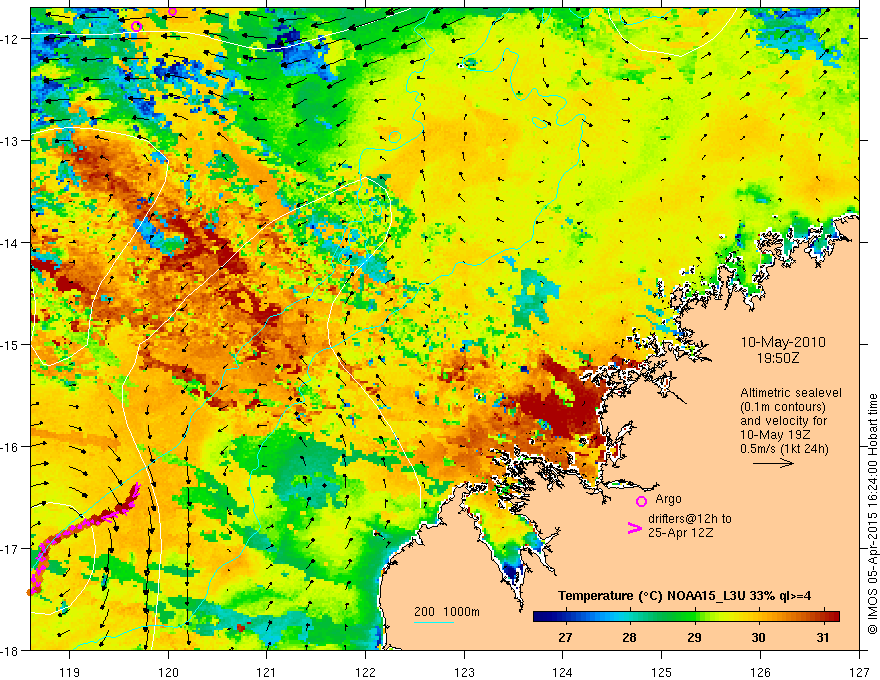Click the green 29 degree section of color bar
Viewport: 880px width, 680px height.
[694, 617]
